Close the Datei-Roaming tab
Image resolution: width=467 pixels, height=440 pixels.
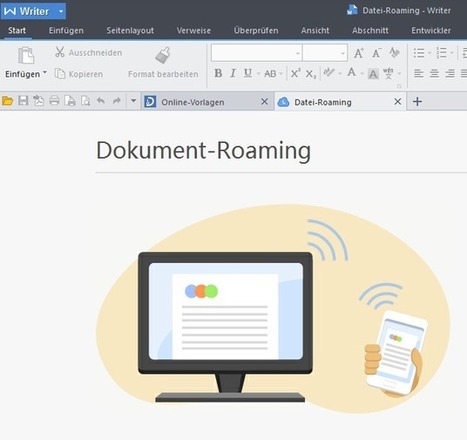pos(397,101)
